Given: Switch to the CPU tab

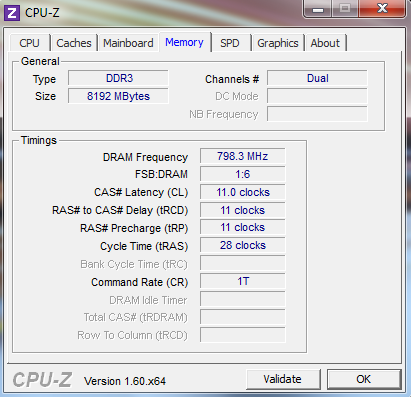Looking at the screenshot, I should click(x=29, y=43).
